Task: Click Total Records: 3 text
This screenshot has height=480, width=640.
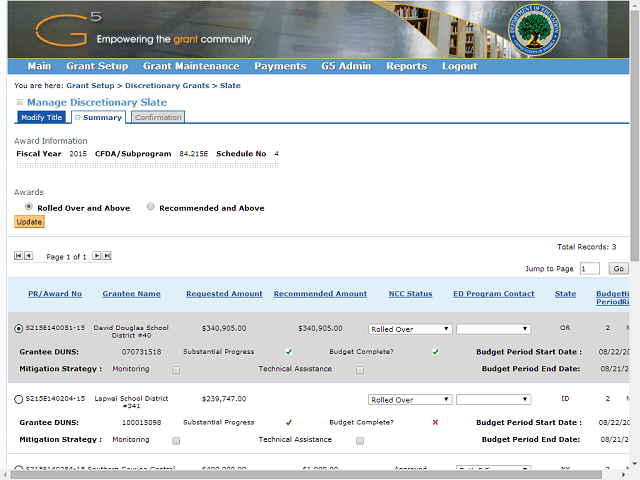Action: tap(587, 247)
